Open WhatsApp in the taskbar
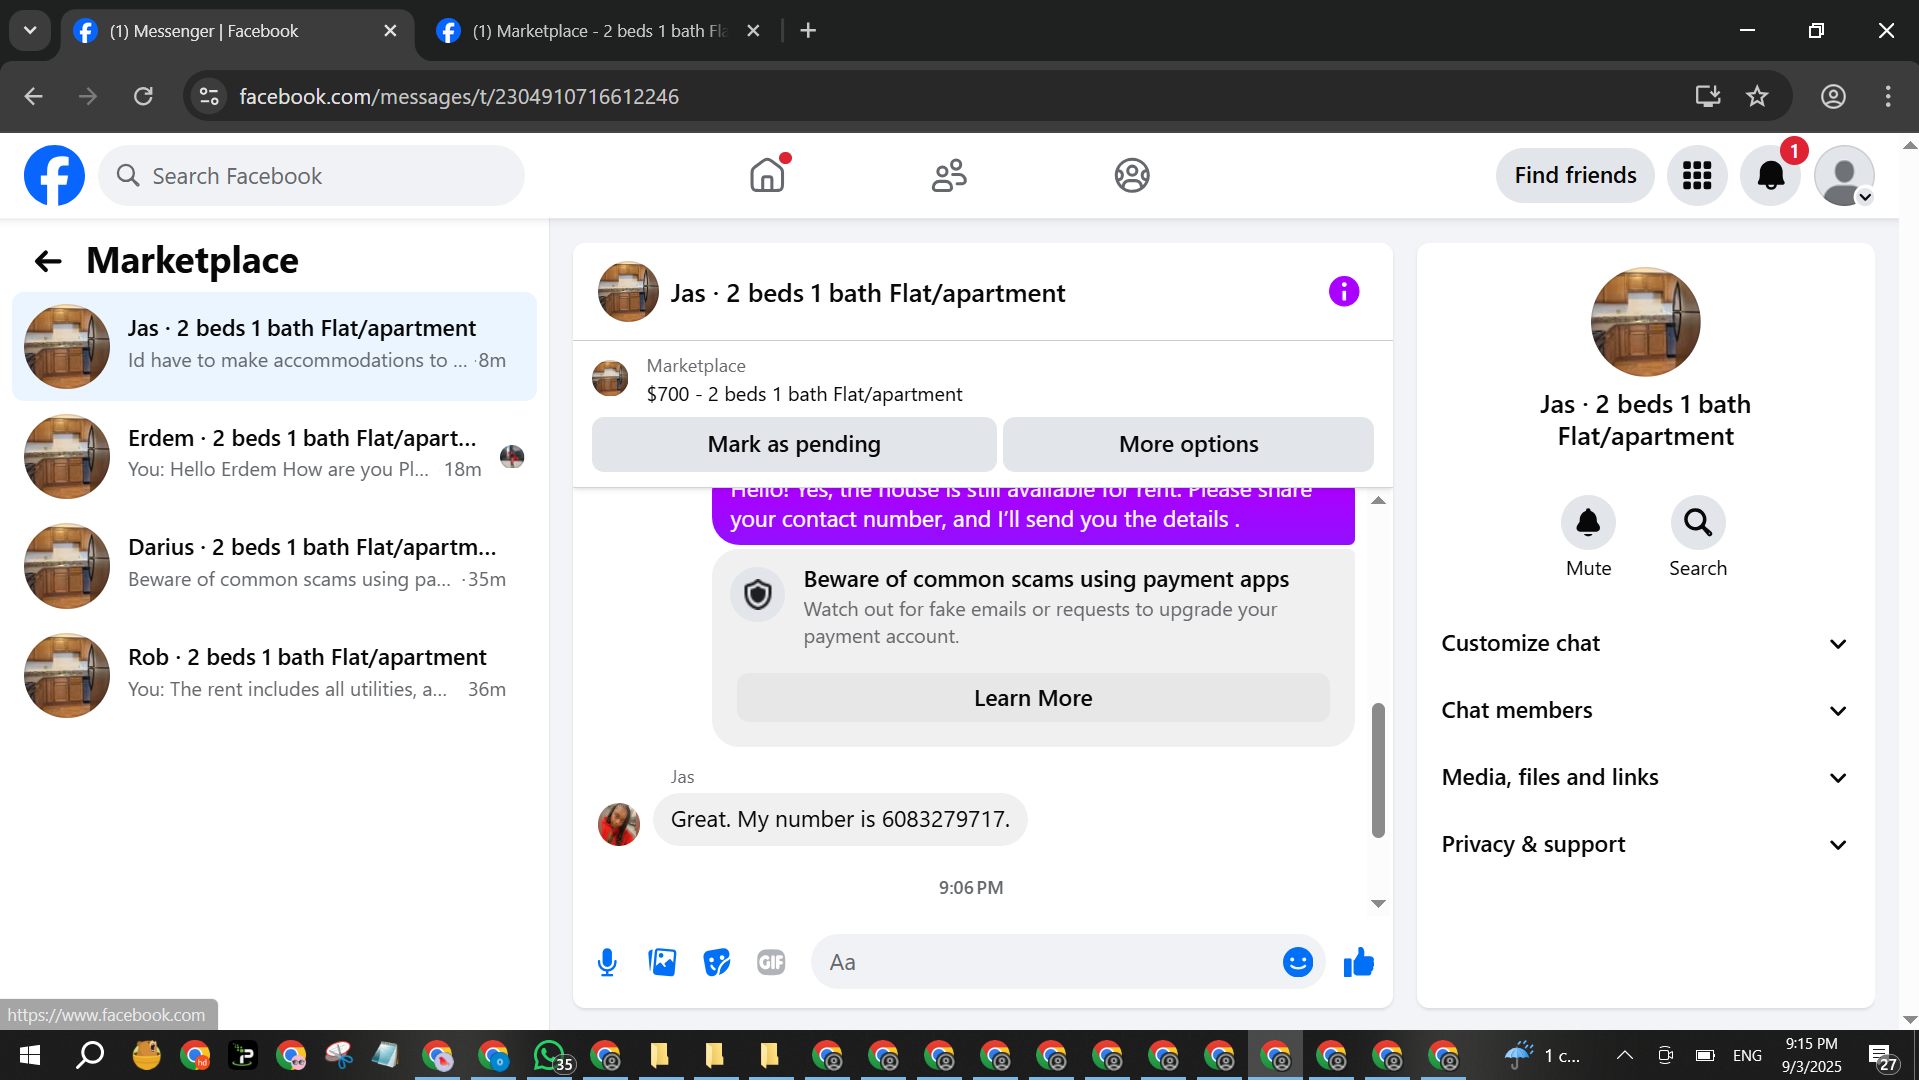The image size is (1919, 1080). [551, 1055]
